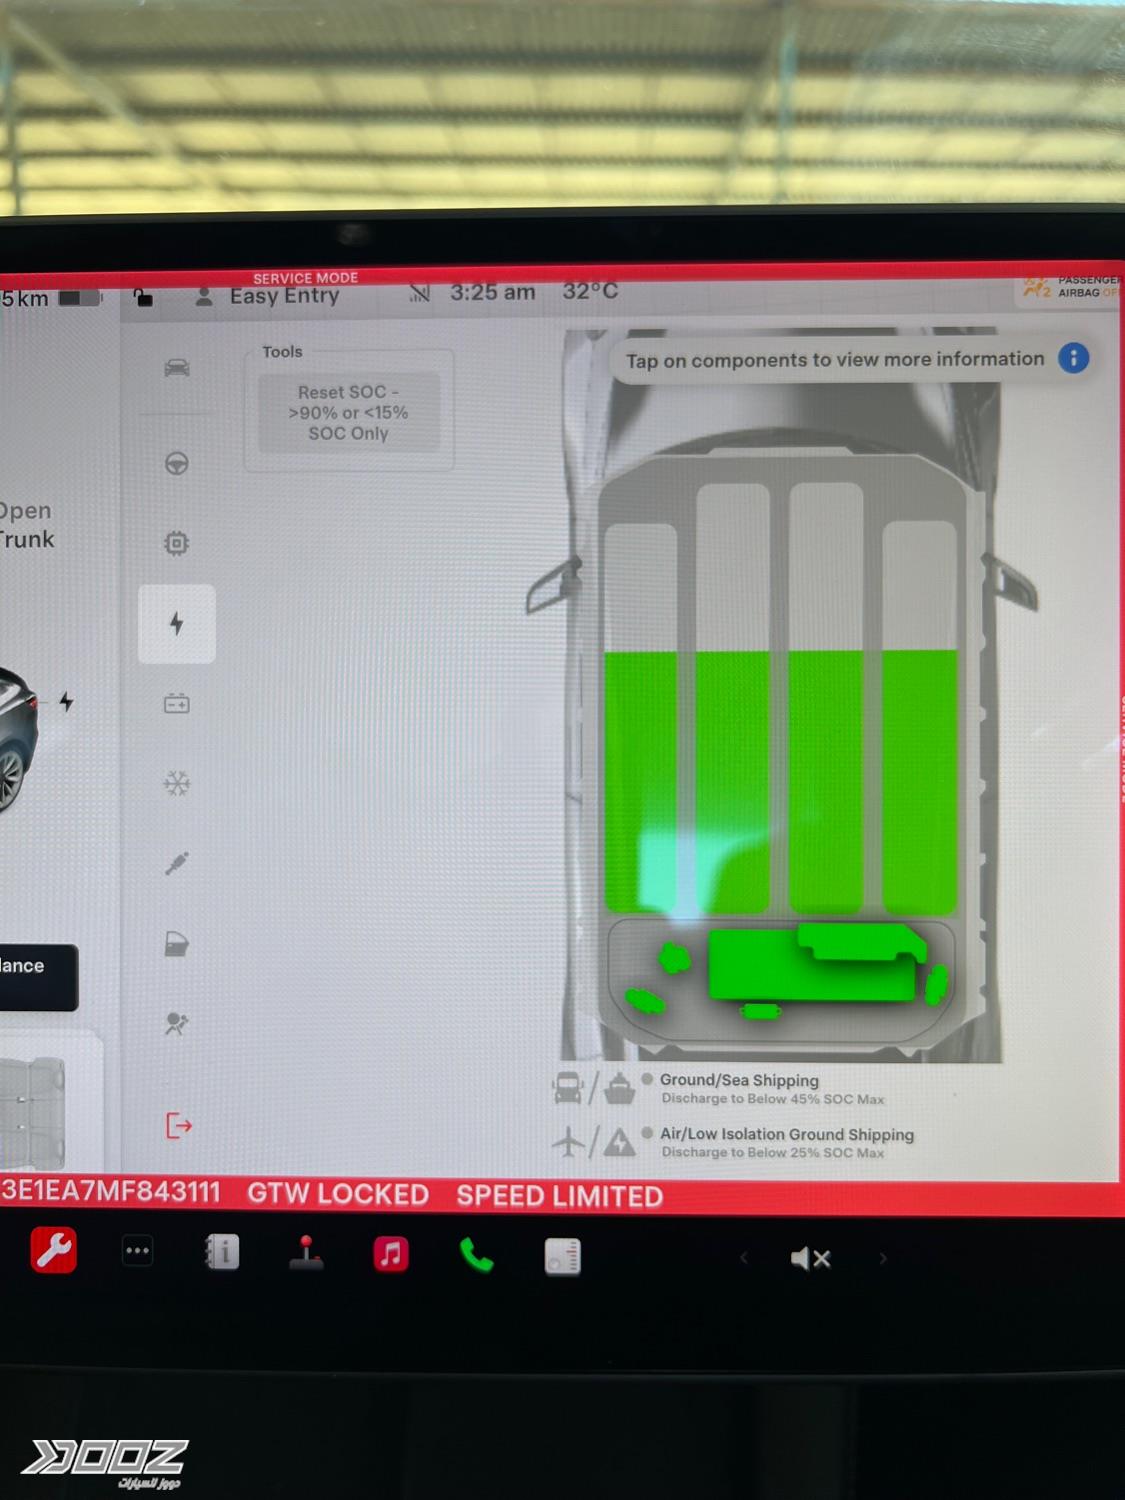The width and height of the screenshot is (1125, 1500).
Task: Select the door closures sidebar icon
Action: point(177,944)
